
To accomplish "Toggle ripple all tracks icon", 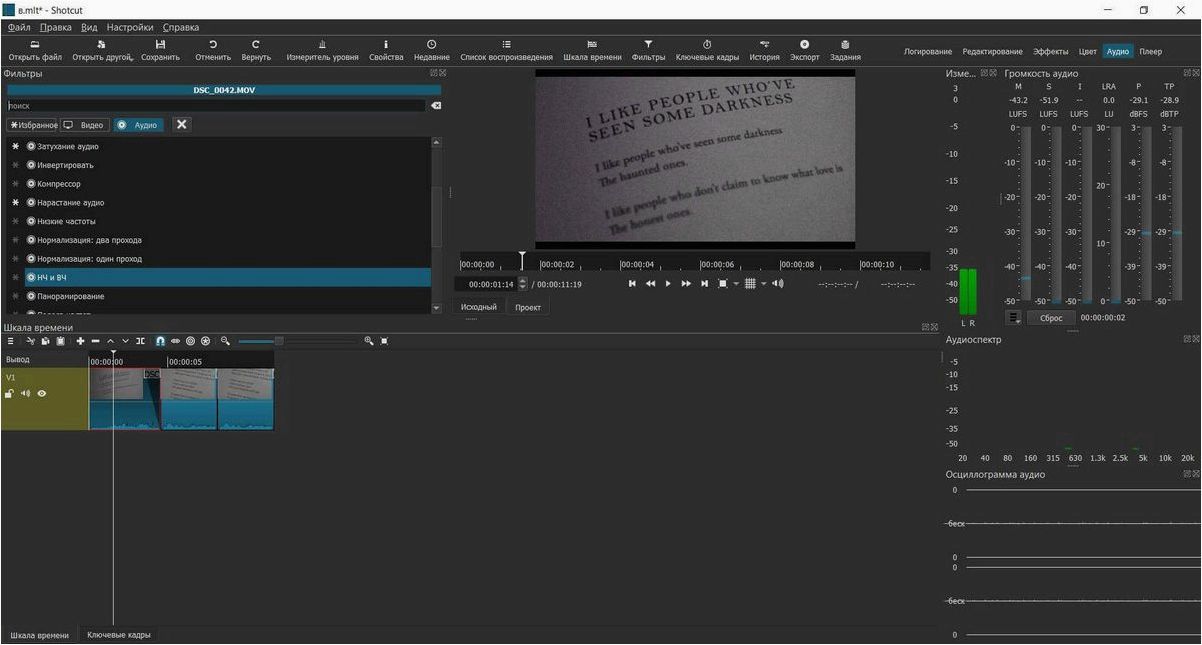I will click(x=205, y=341).
